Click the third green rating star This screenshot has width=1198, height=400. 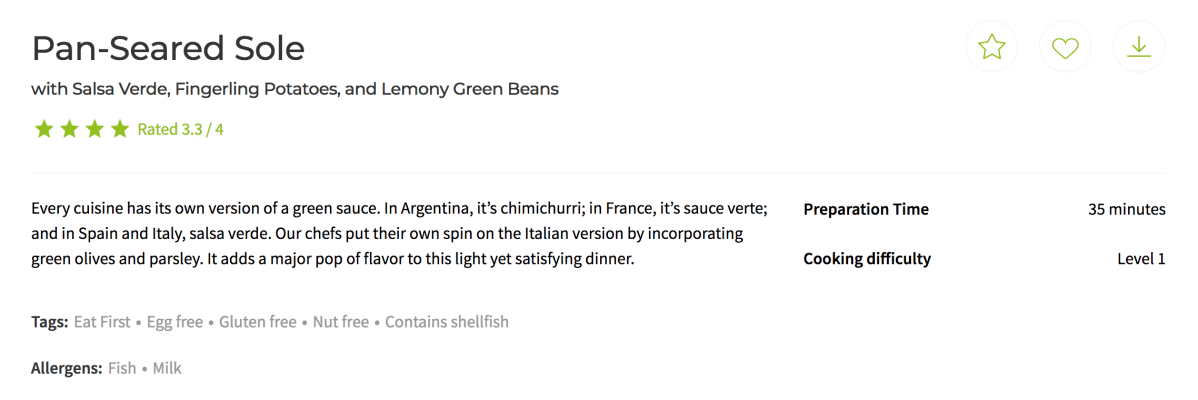[x=94, y=129]
